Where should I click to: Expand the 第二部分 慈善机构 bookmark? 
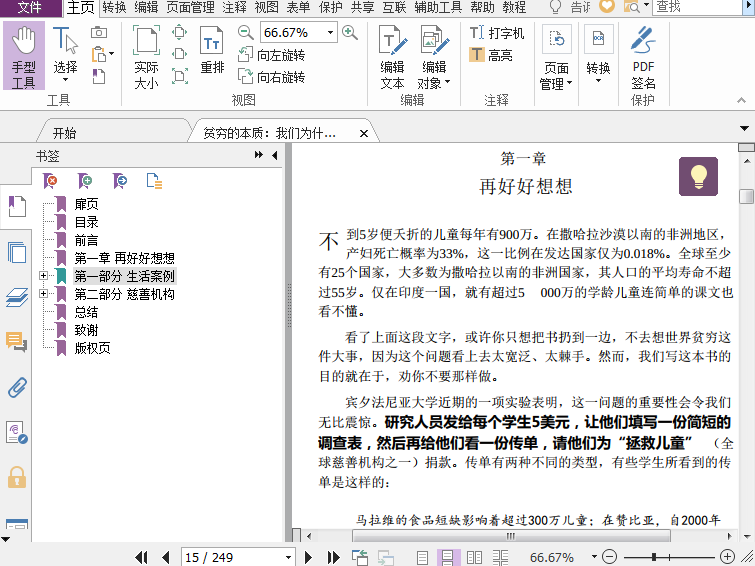click(43, 293)
